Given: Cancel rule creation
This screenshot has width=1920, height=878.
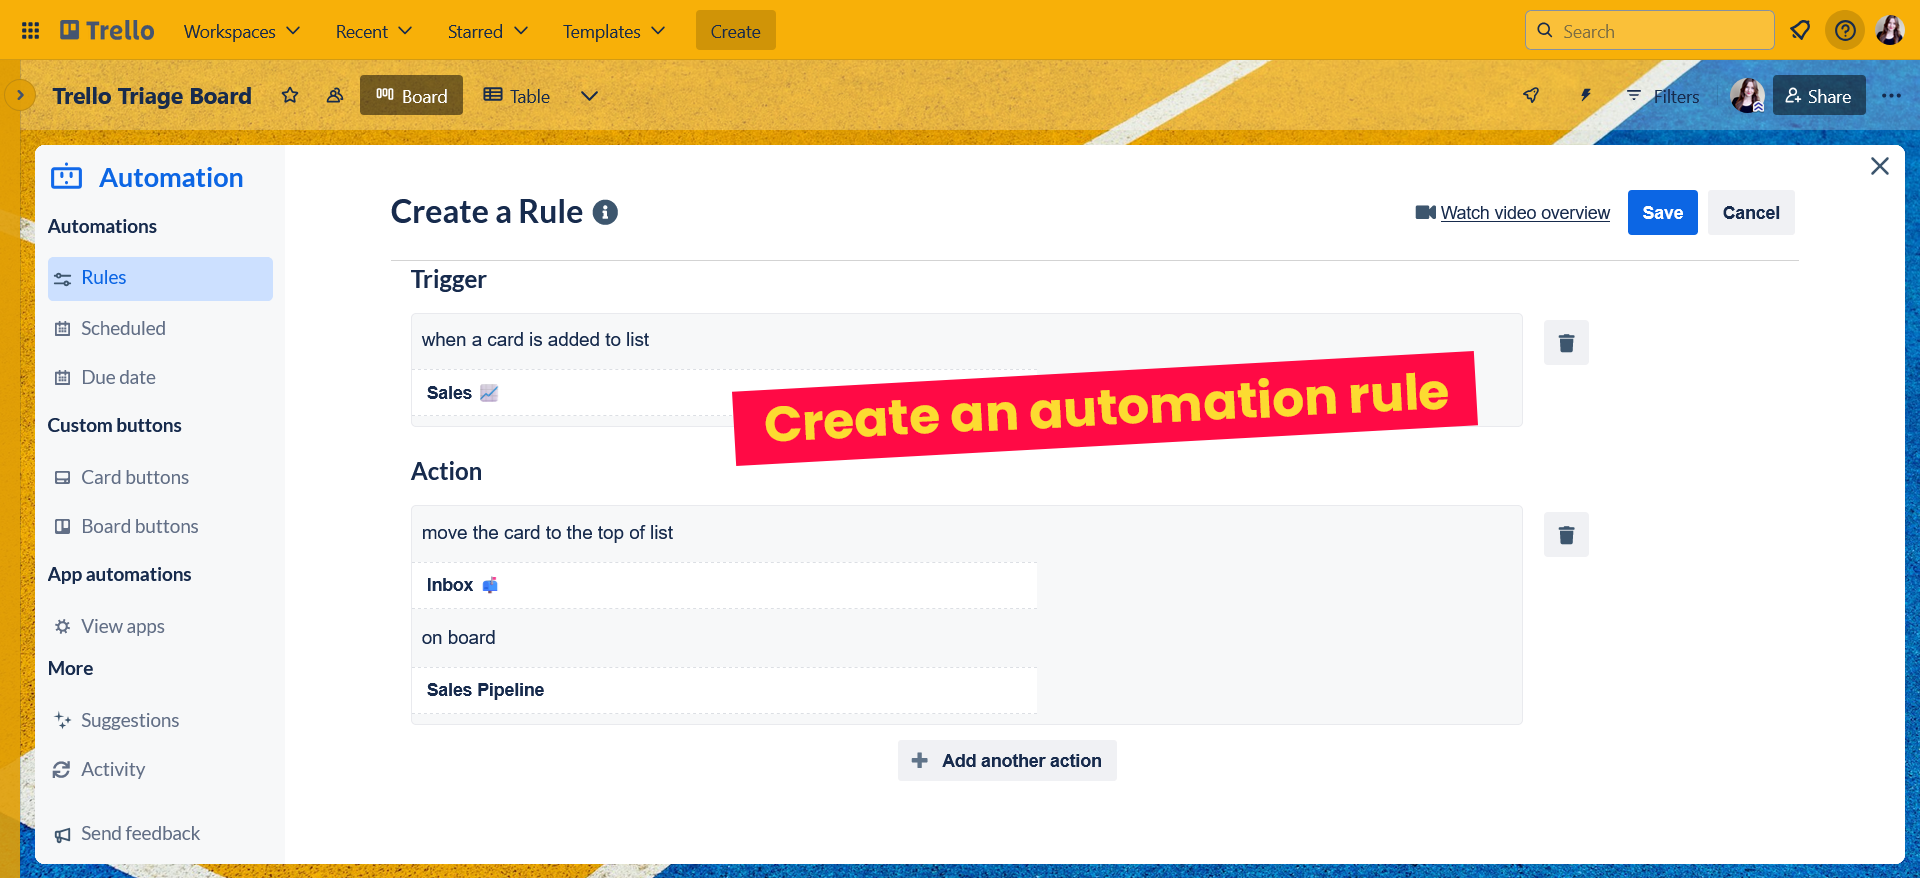Looking at the screenshot, I should tap(1750, 212).
